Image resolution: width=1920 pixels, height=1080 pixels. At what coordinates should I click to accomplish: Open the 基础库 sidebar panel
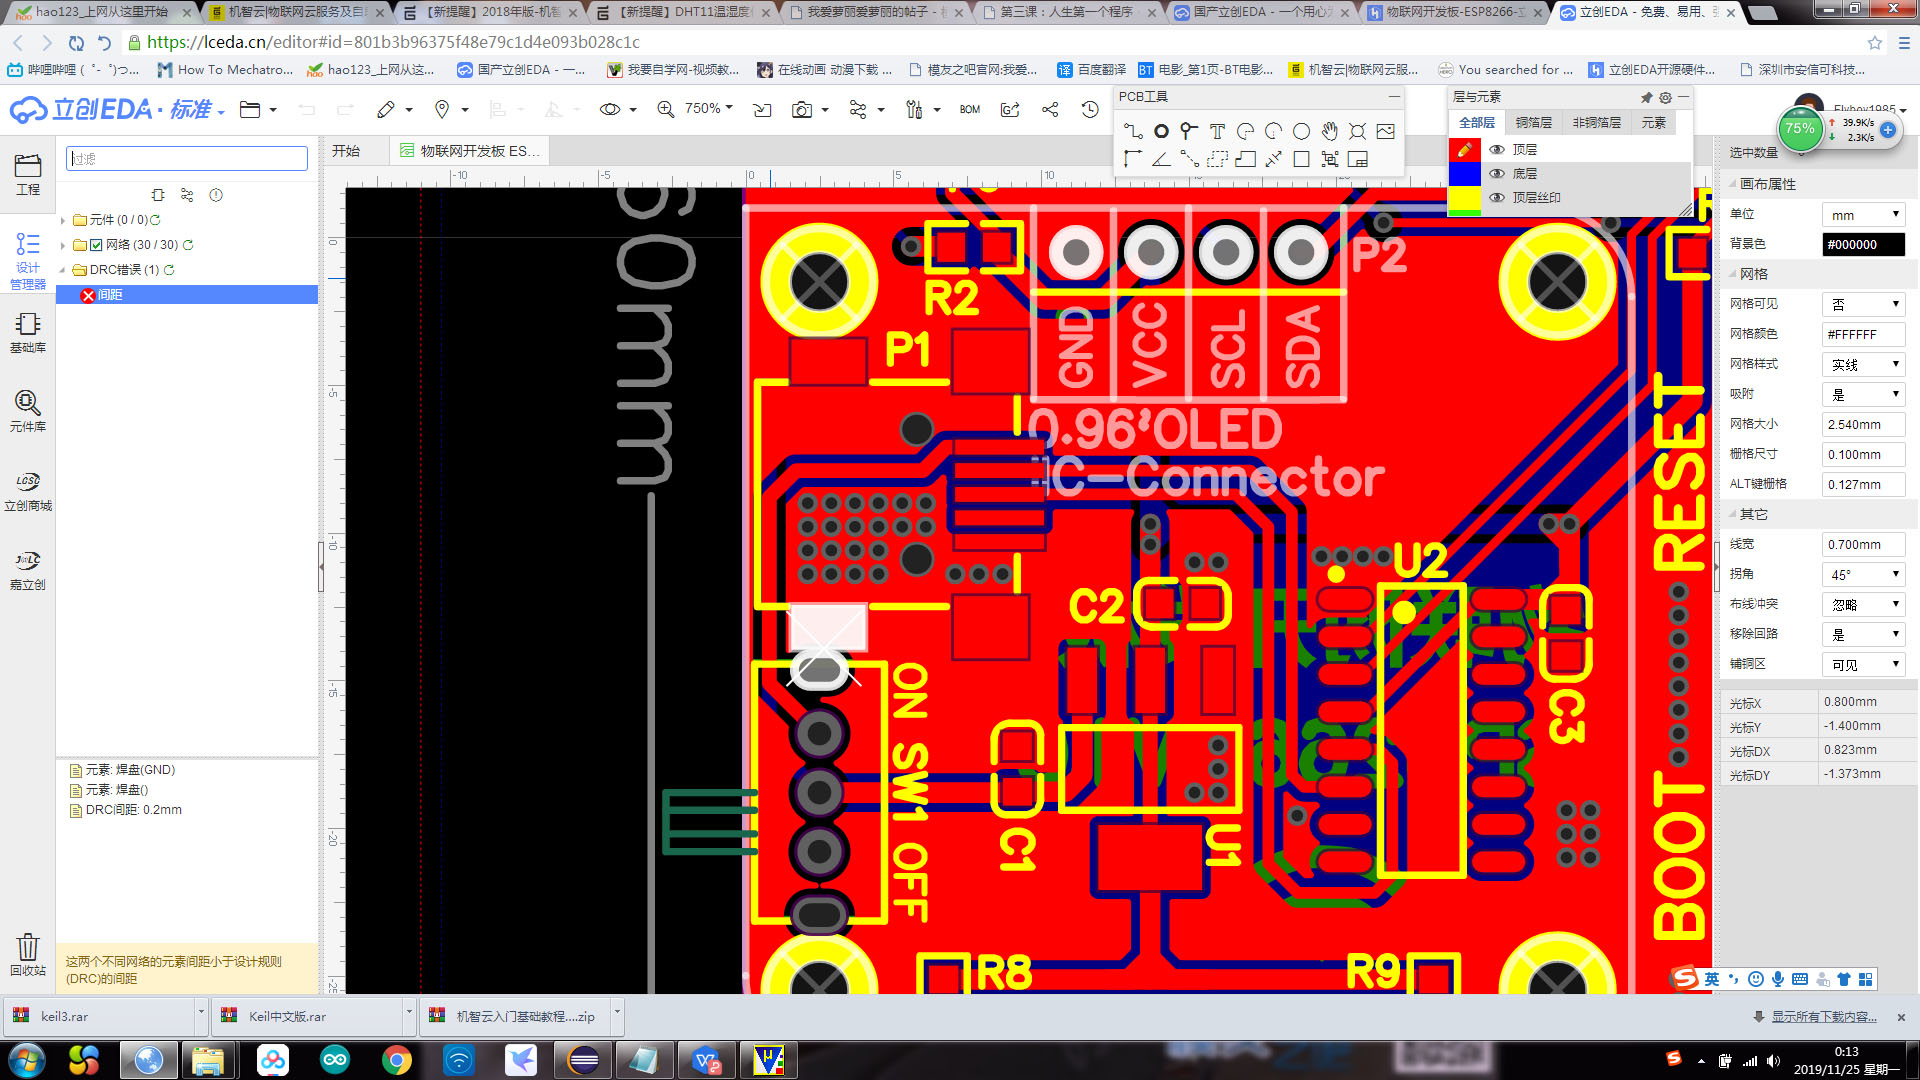pyautogui.click(x=28, y=332)
